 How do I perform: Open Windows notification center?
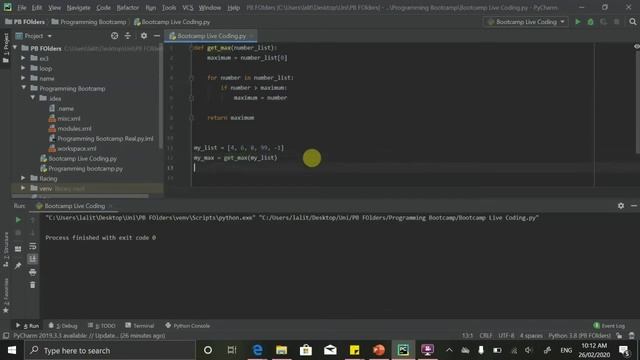click(x=624, y=350)
